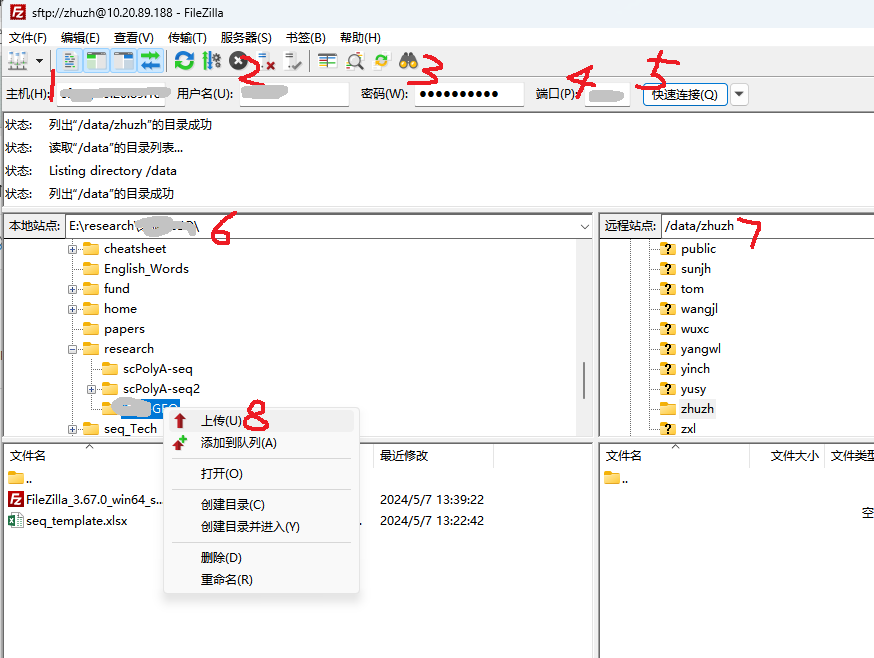Screen dimensions: 874x658
Task: Choose 重命名(R) from context menu
Action: pos(261,580)
